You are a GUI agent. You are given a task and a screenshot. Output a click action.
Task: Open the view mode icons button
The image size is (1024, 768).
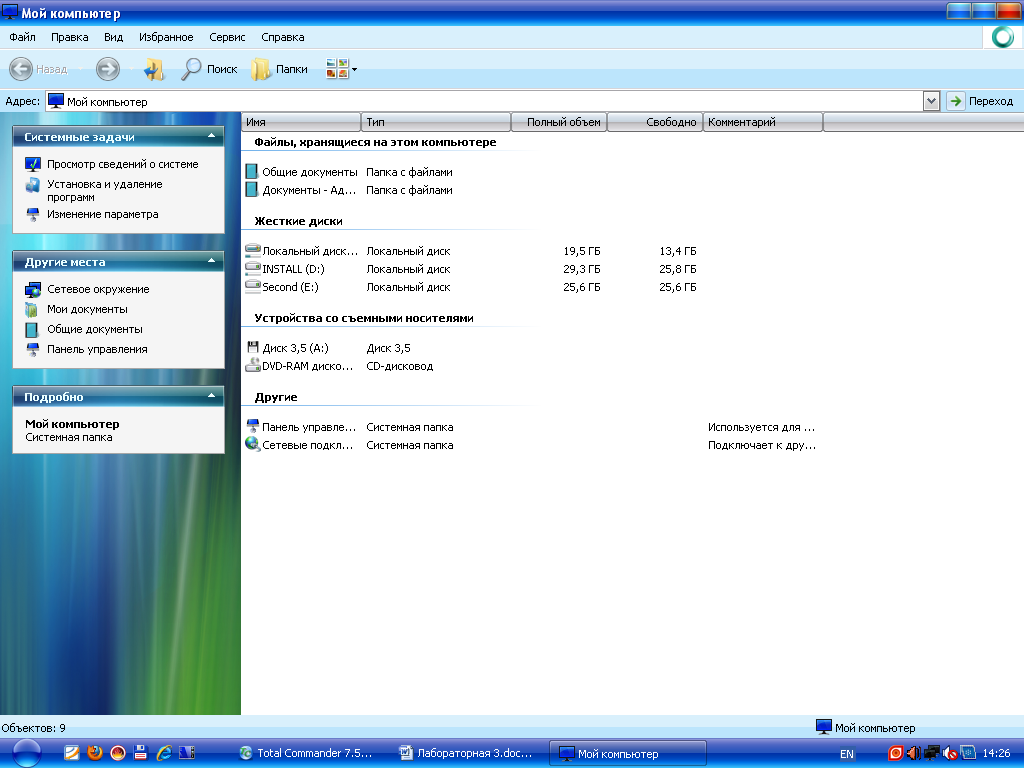(x=337, y=69)
